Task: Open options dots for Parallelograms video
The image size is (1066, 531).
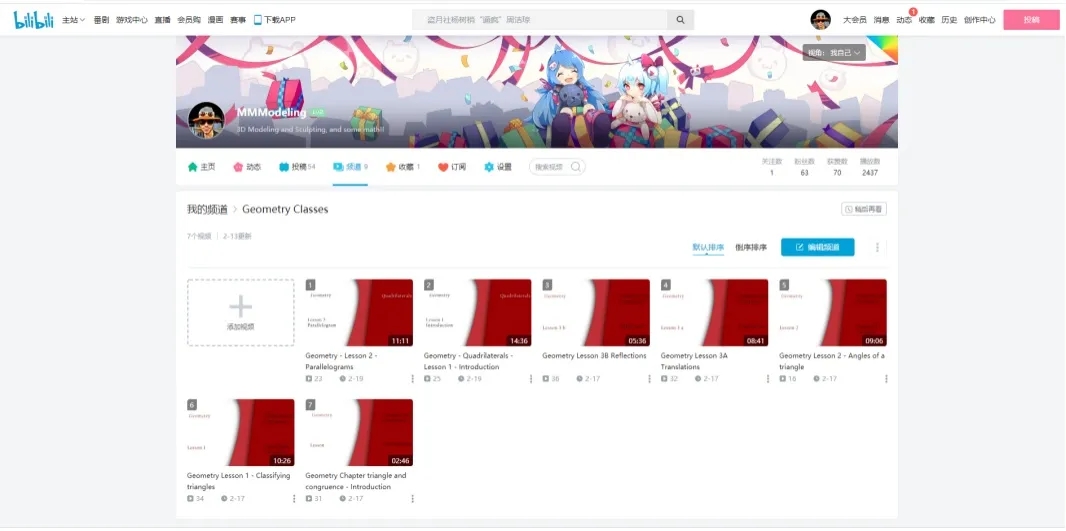Action: (x=412, y=379)
